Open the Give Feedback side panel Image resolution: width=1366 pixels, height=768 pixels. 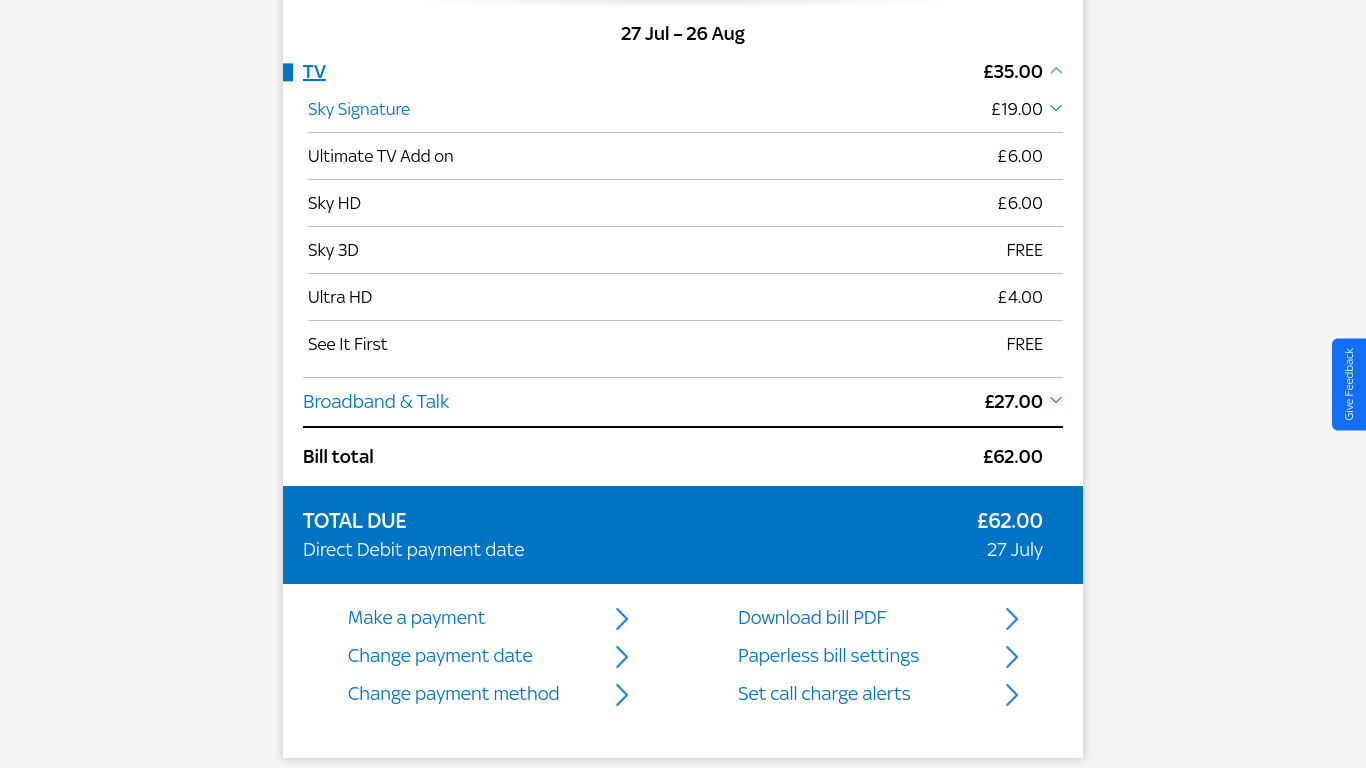tap(1350, 385)
